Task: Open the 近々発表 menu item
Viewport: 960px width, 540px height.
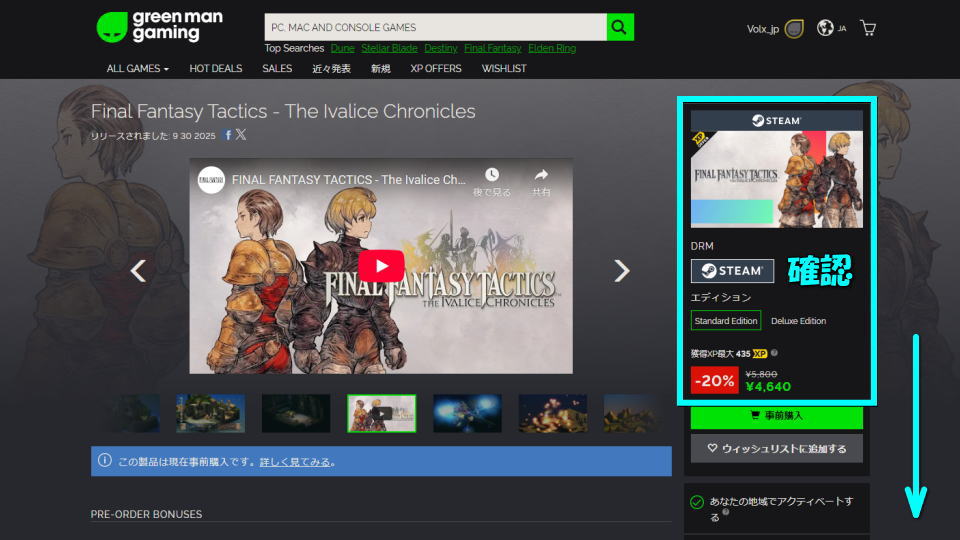Action: click(331, 69)
